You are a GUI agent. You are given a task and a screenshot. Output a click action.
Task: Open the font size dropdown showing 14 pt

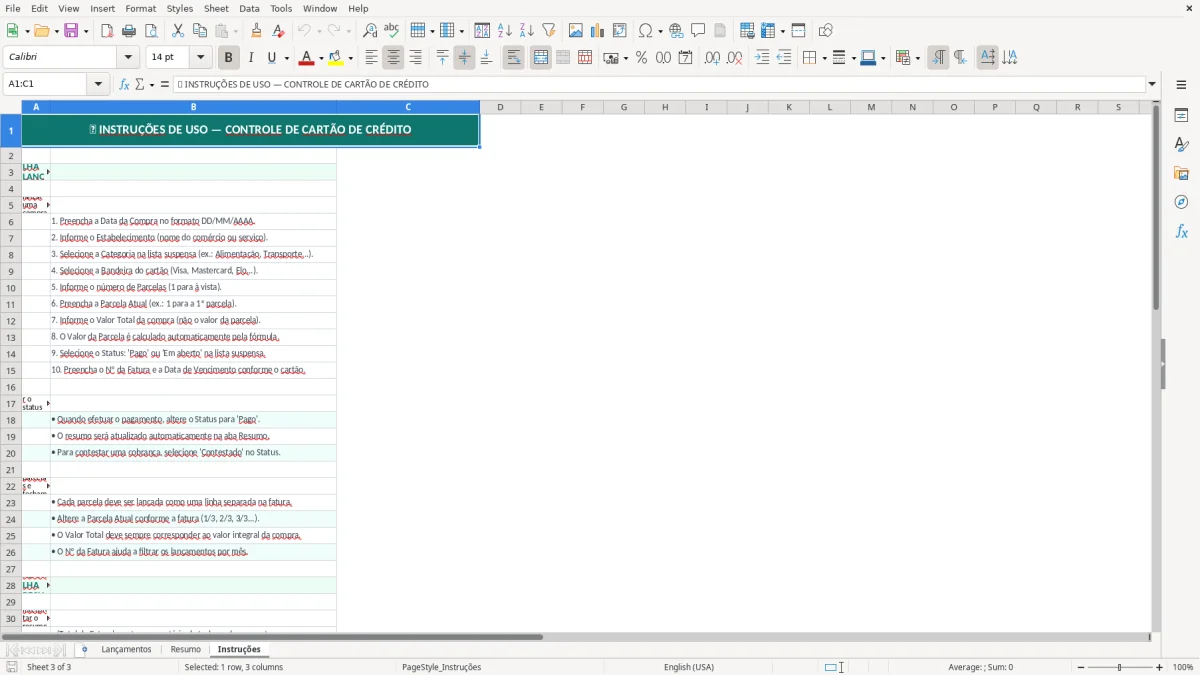(x=200, y=58)
